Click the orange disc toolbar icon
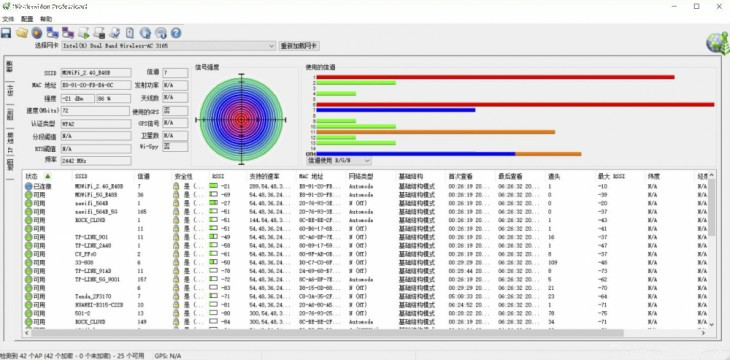 (x=37, y=33)
